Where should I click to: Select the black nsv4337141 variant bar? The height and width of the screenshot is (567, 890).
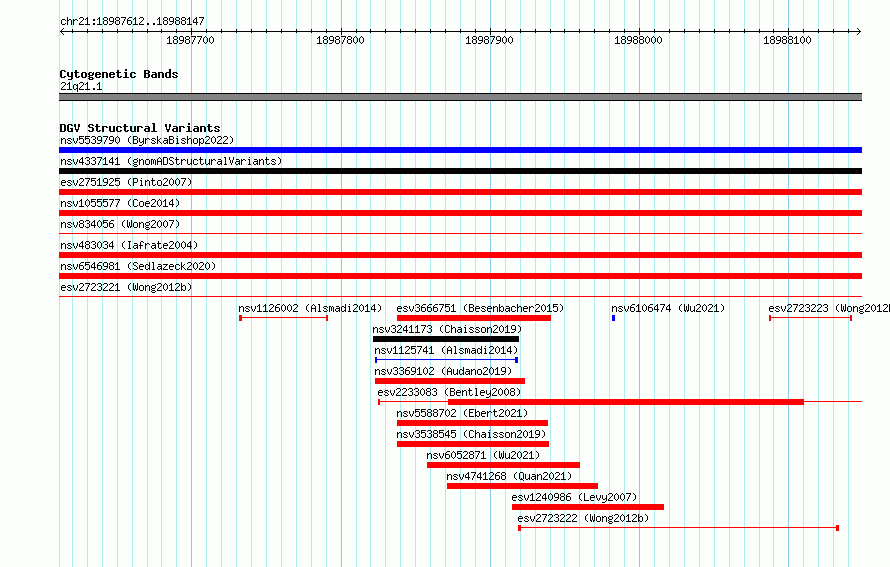click(x=460, y=171)
